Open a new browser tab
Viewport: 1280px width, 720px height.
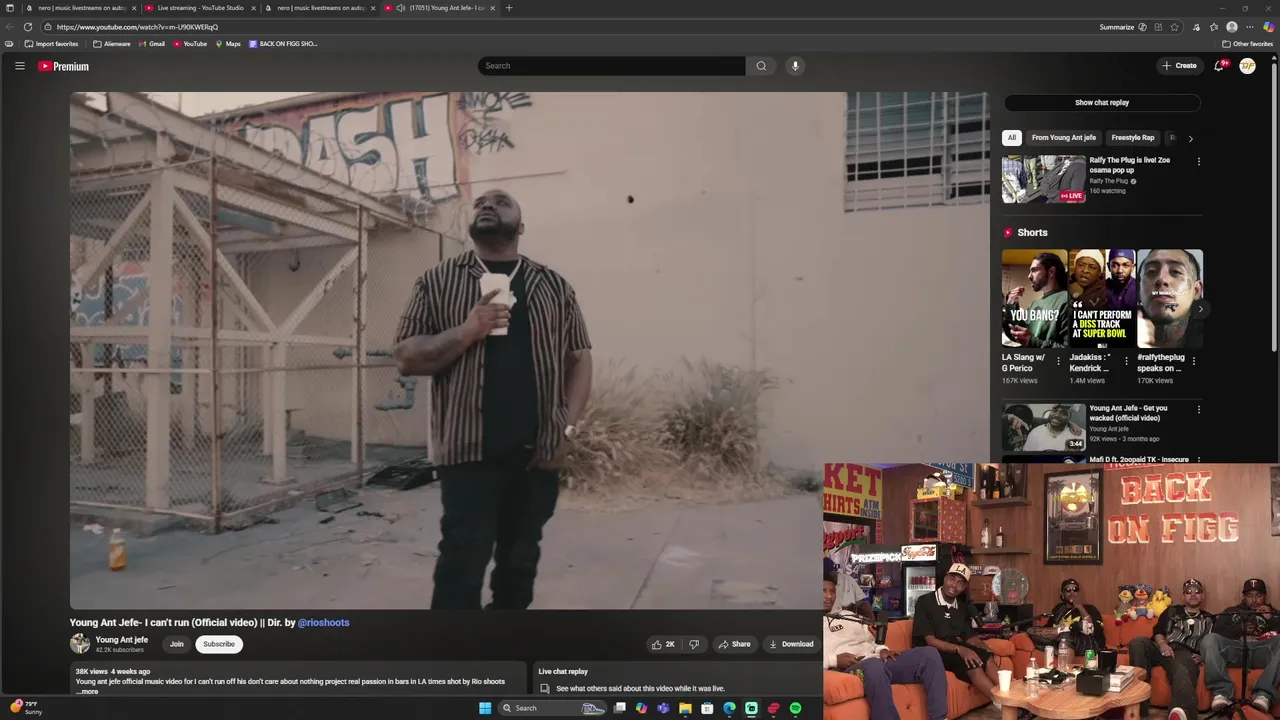(509, 8)
